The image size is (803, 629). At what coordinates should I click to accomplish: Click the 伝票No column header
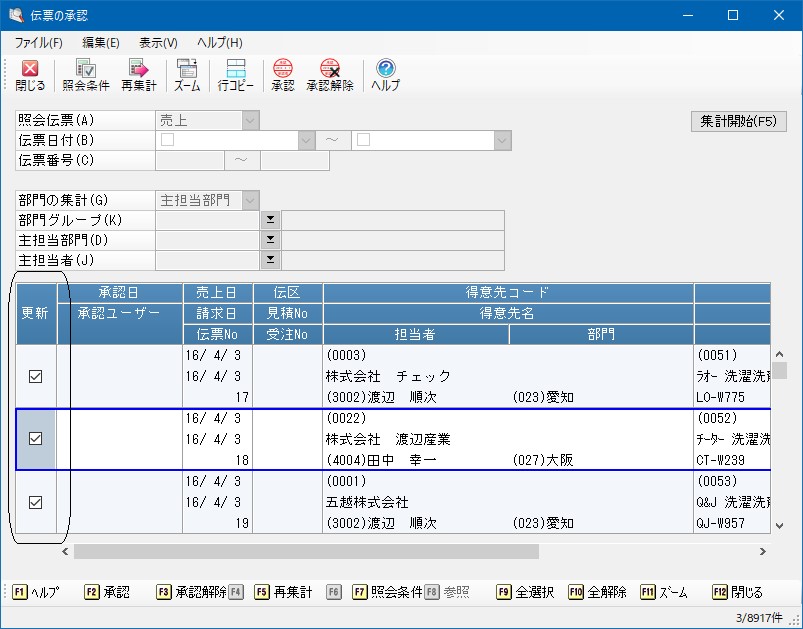[x=217, y=334]
